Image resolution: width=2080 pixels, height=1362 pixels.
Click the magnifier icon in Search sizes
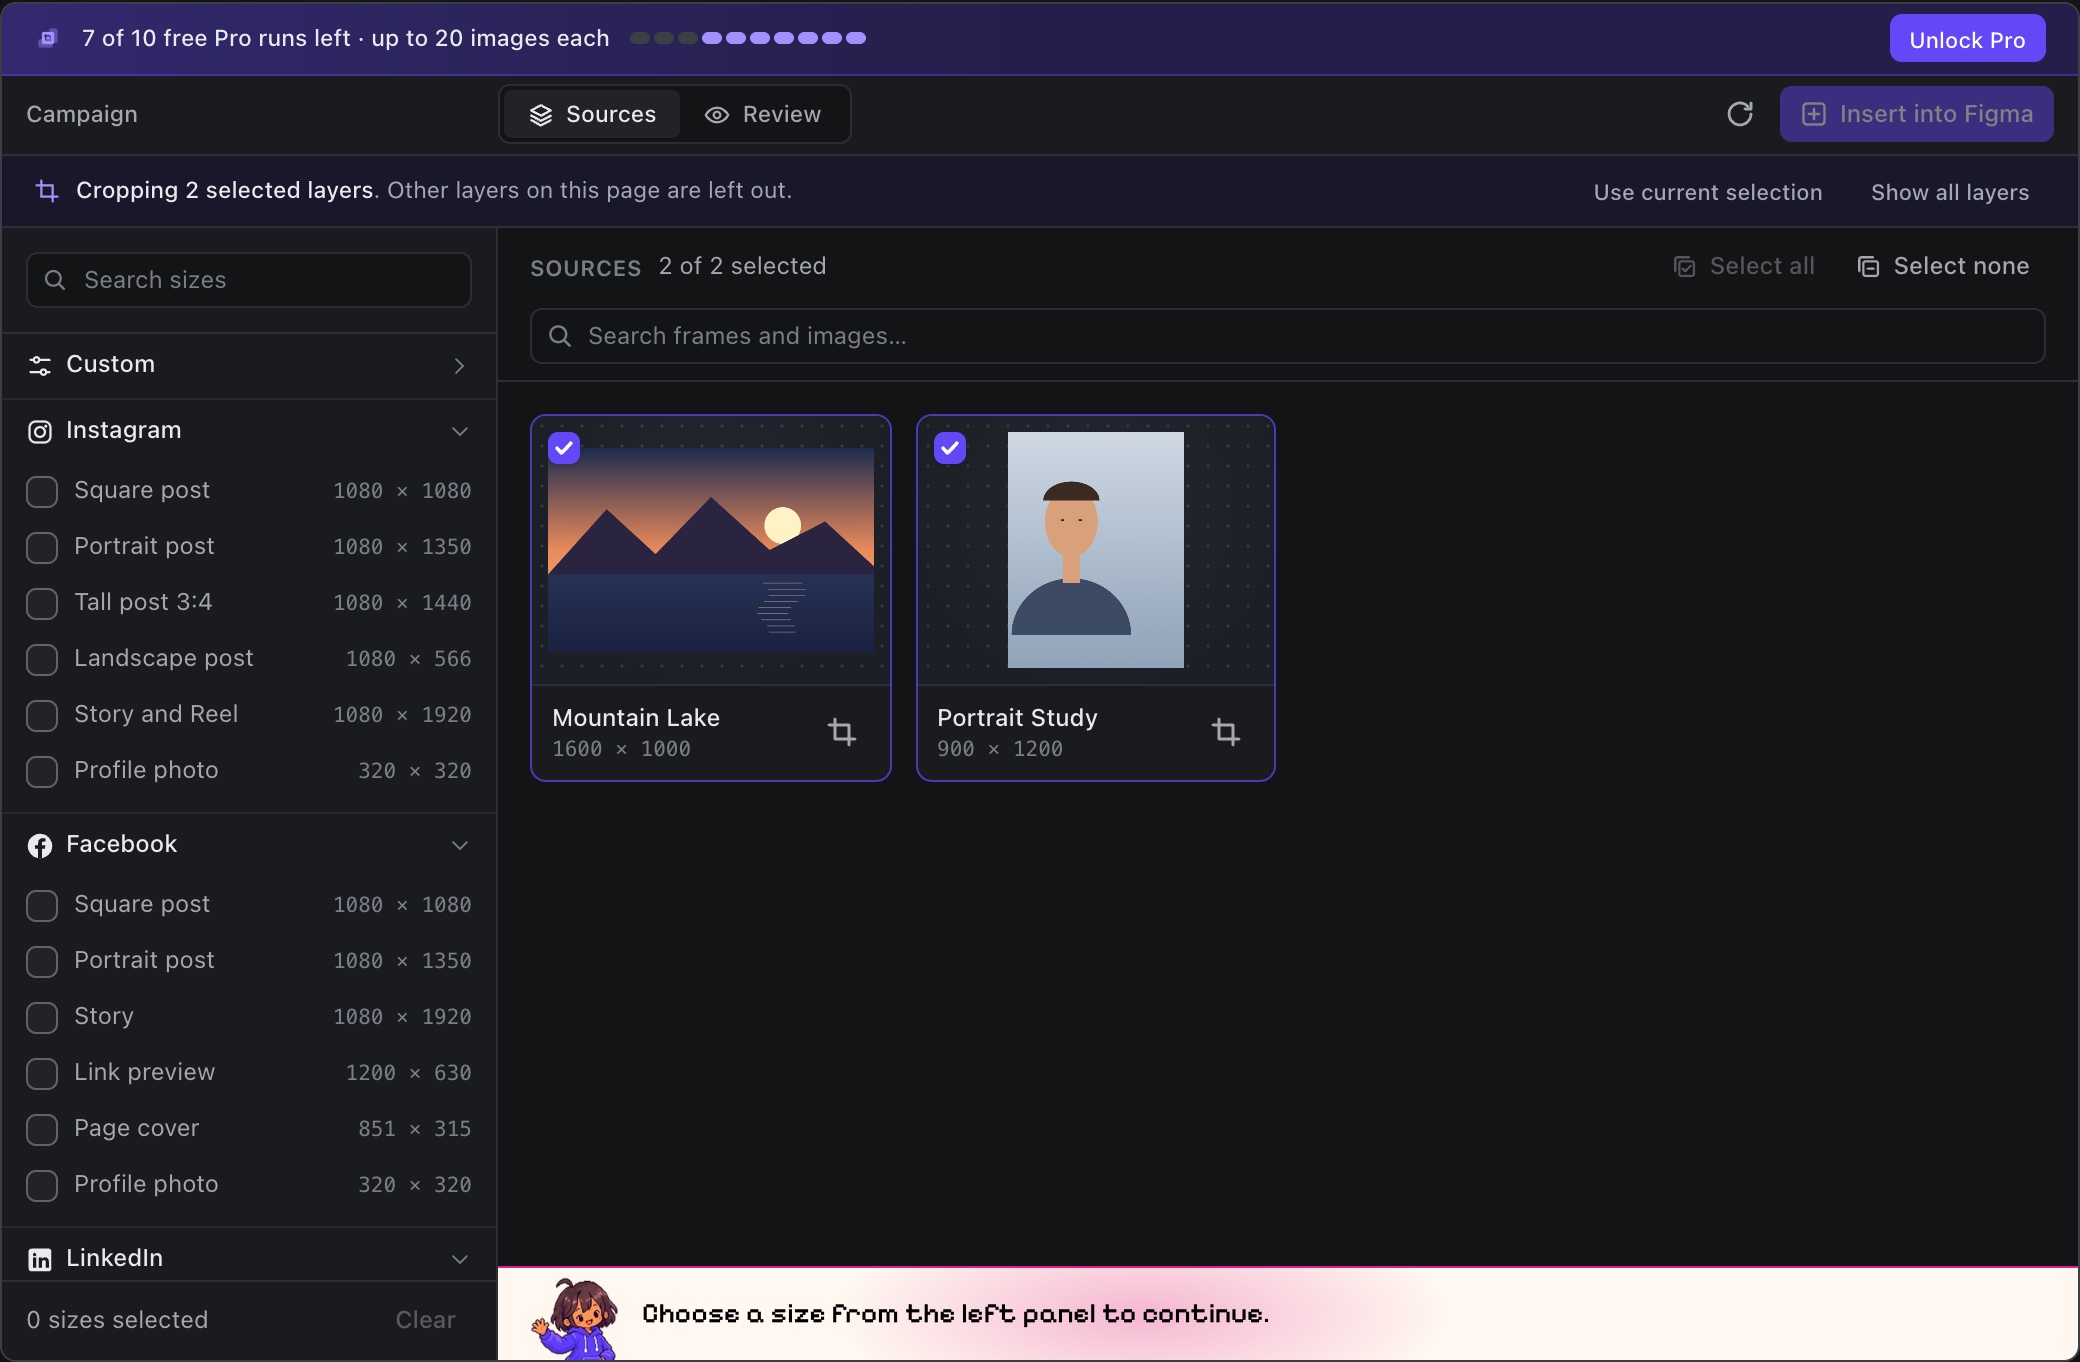click(x=55, y=280)
